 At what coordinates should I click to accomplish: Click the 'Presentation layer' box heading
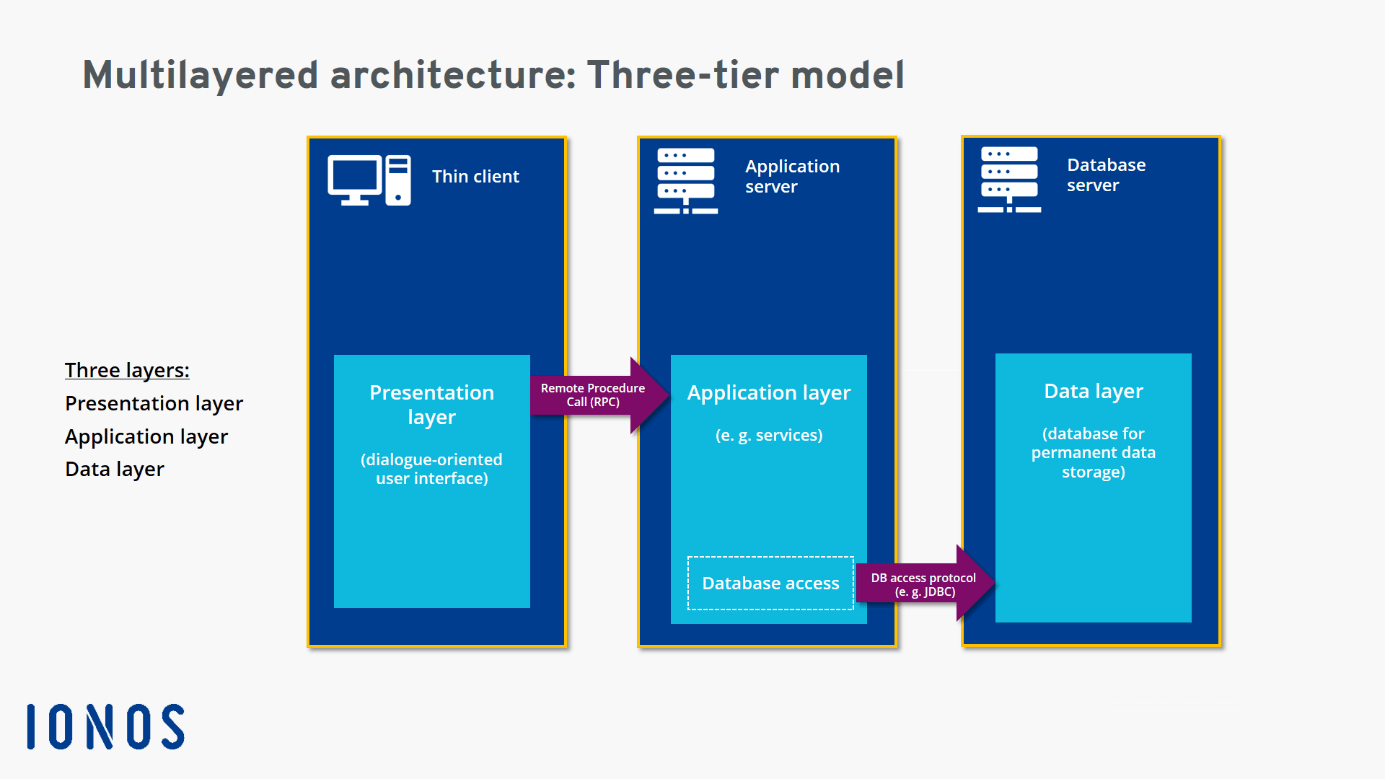pos(432,405)
